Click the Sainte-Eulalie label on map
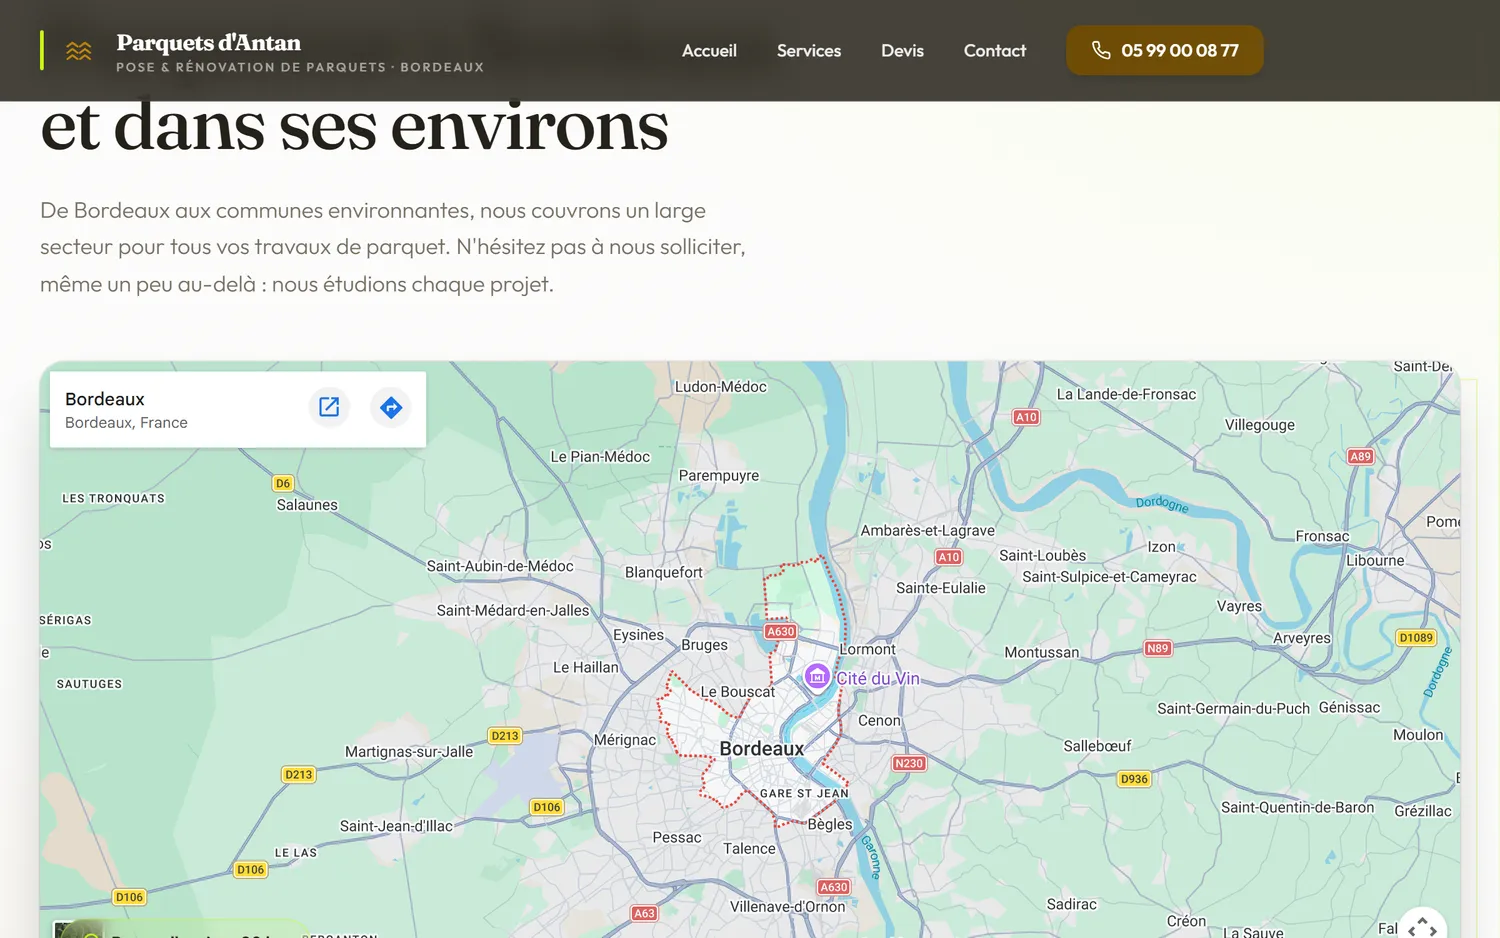The width and height of the screenshot is (1500, 938). tap(941, 588)
